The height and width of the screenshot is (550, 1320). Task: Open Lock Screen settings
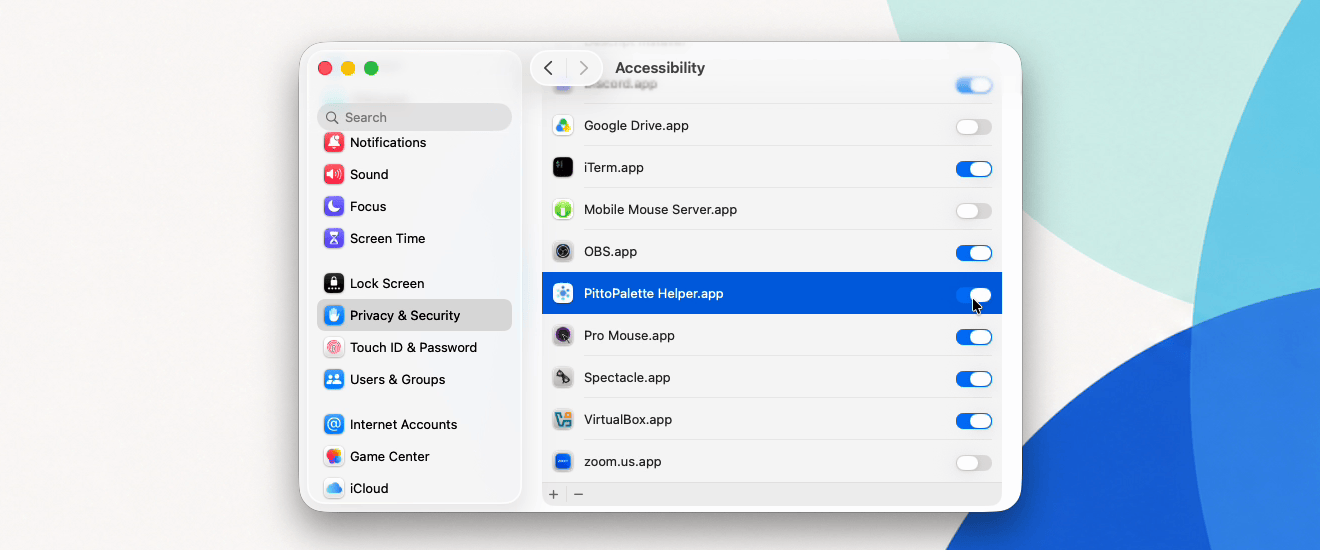coord(414,283)
